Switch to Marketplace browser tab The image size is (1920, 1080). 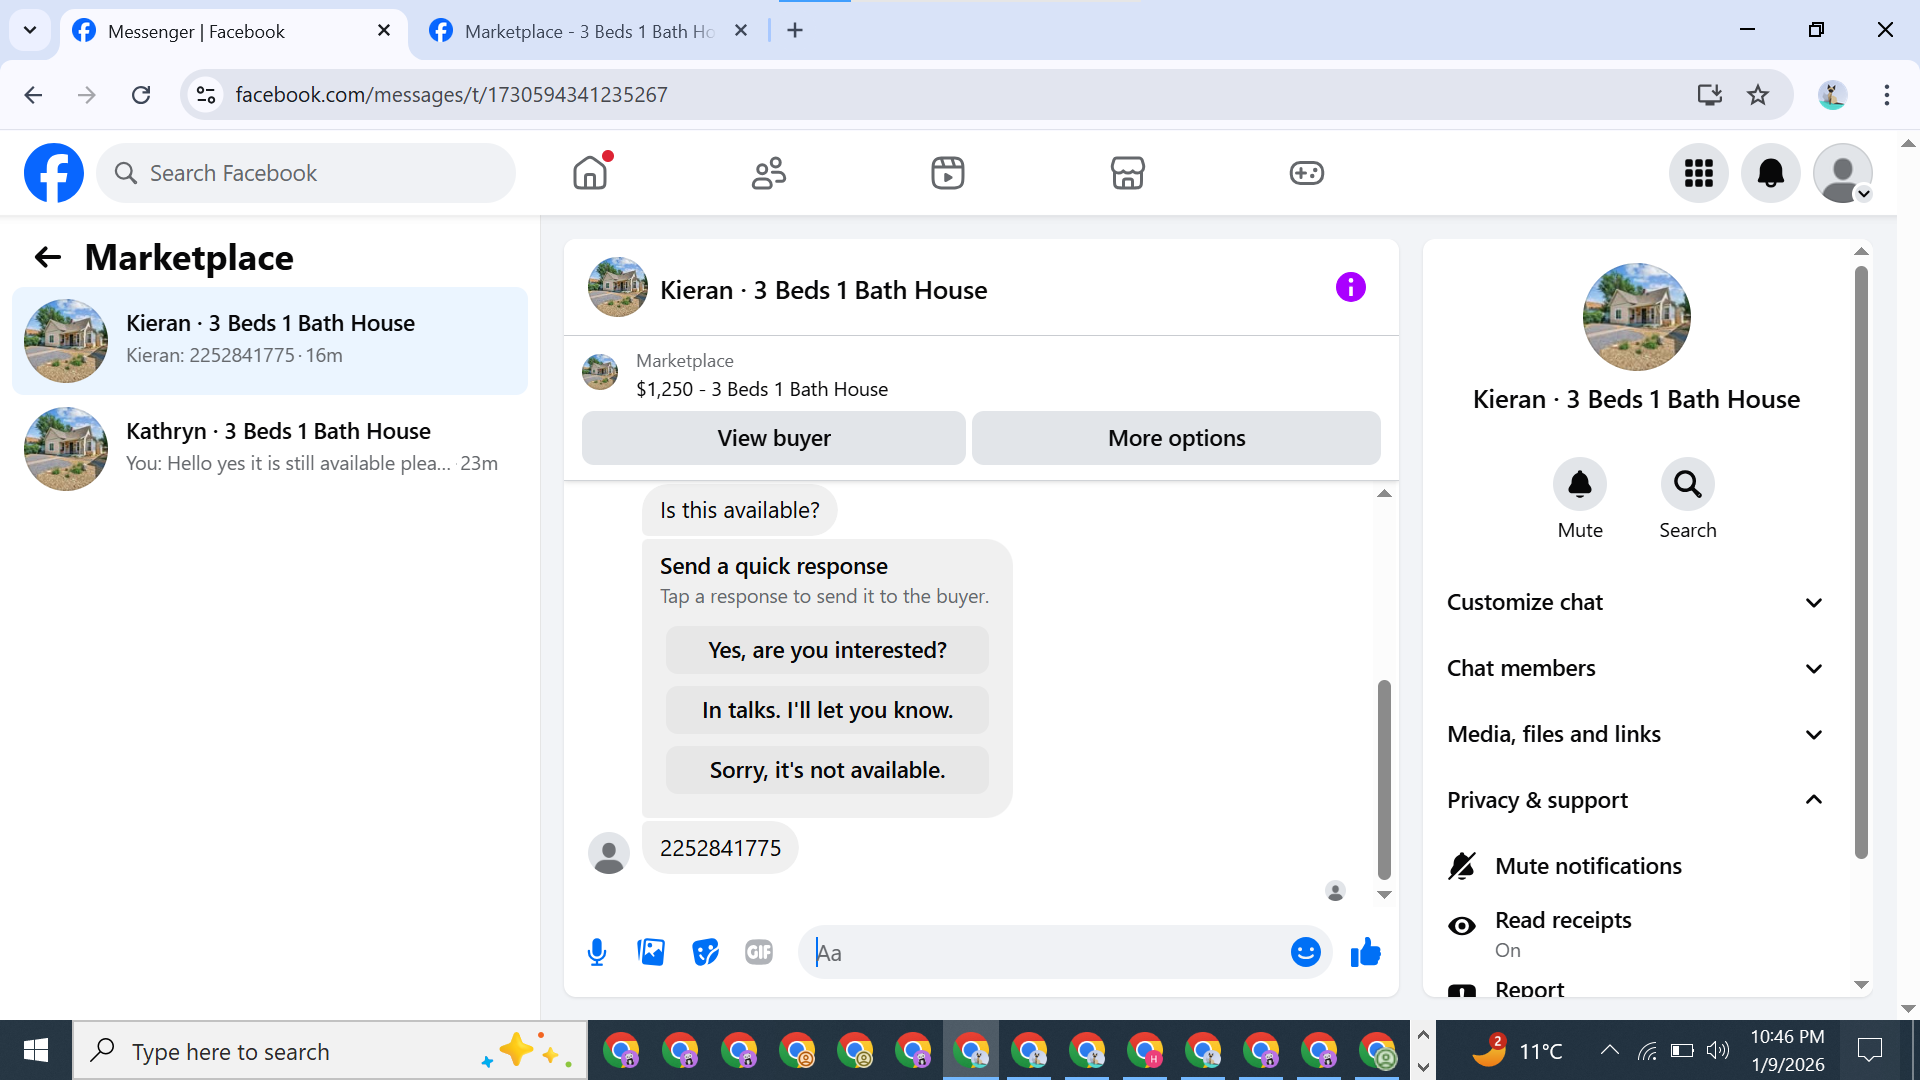(588, 31)
